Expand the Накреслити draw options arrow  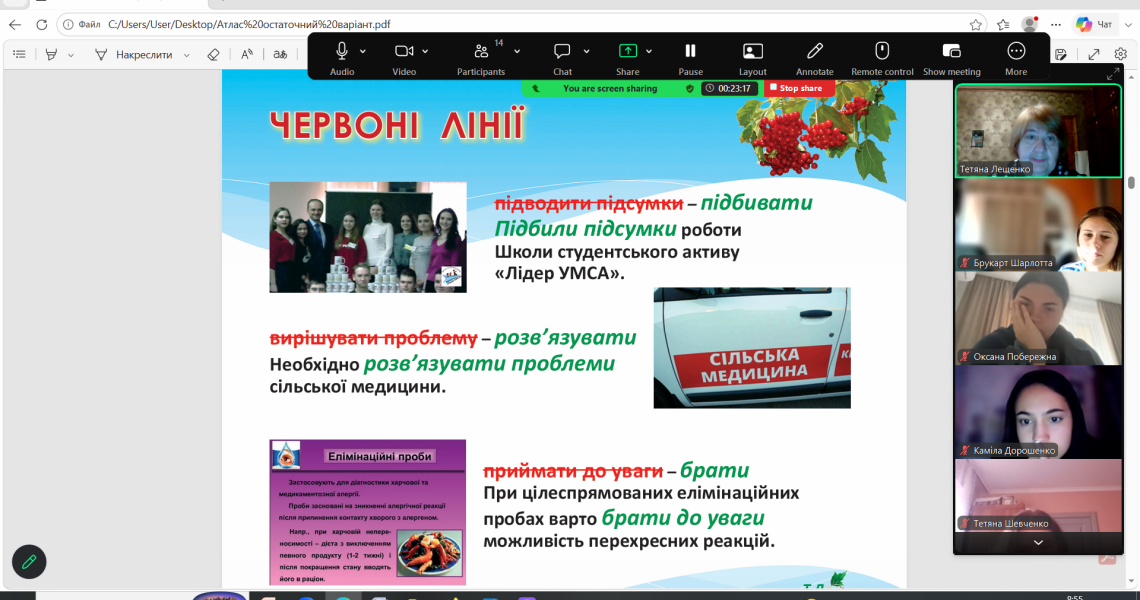coord(187,55)
